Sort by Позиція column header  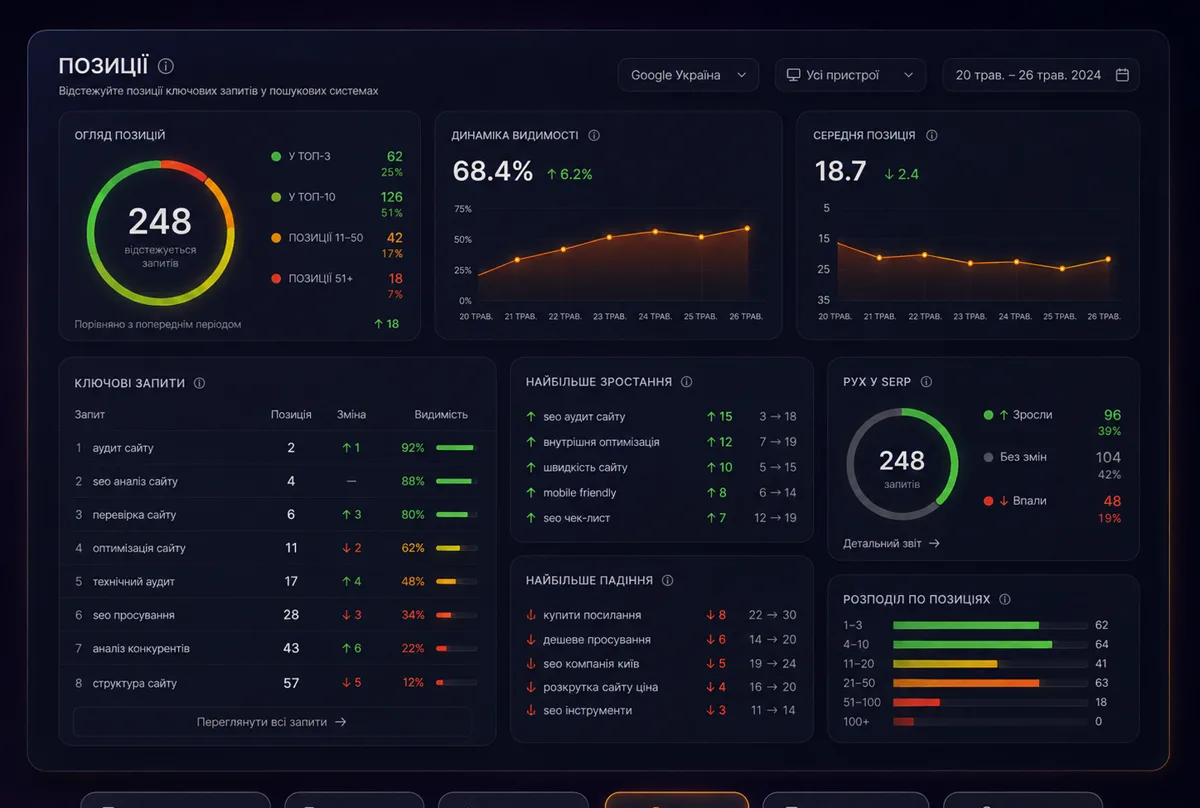[x=291, y=414]
